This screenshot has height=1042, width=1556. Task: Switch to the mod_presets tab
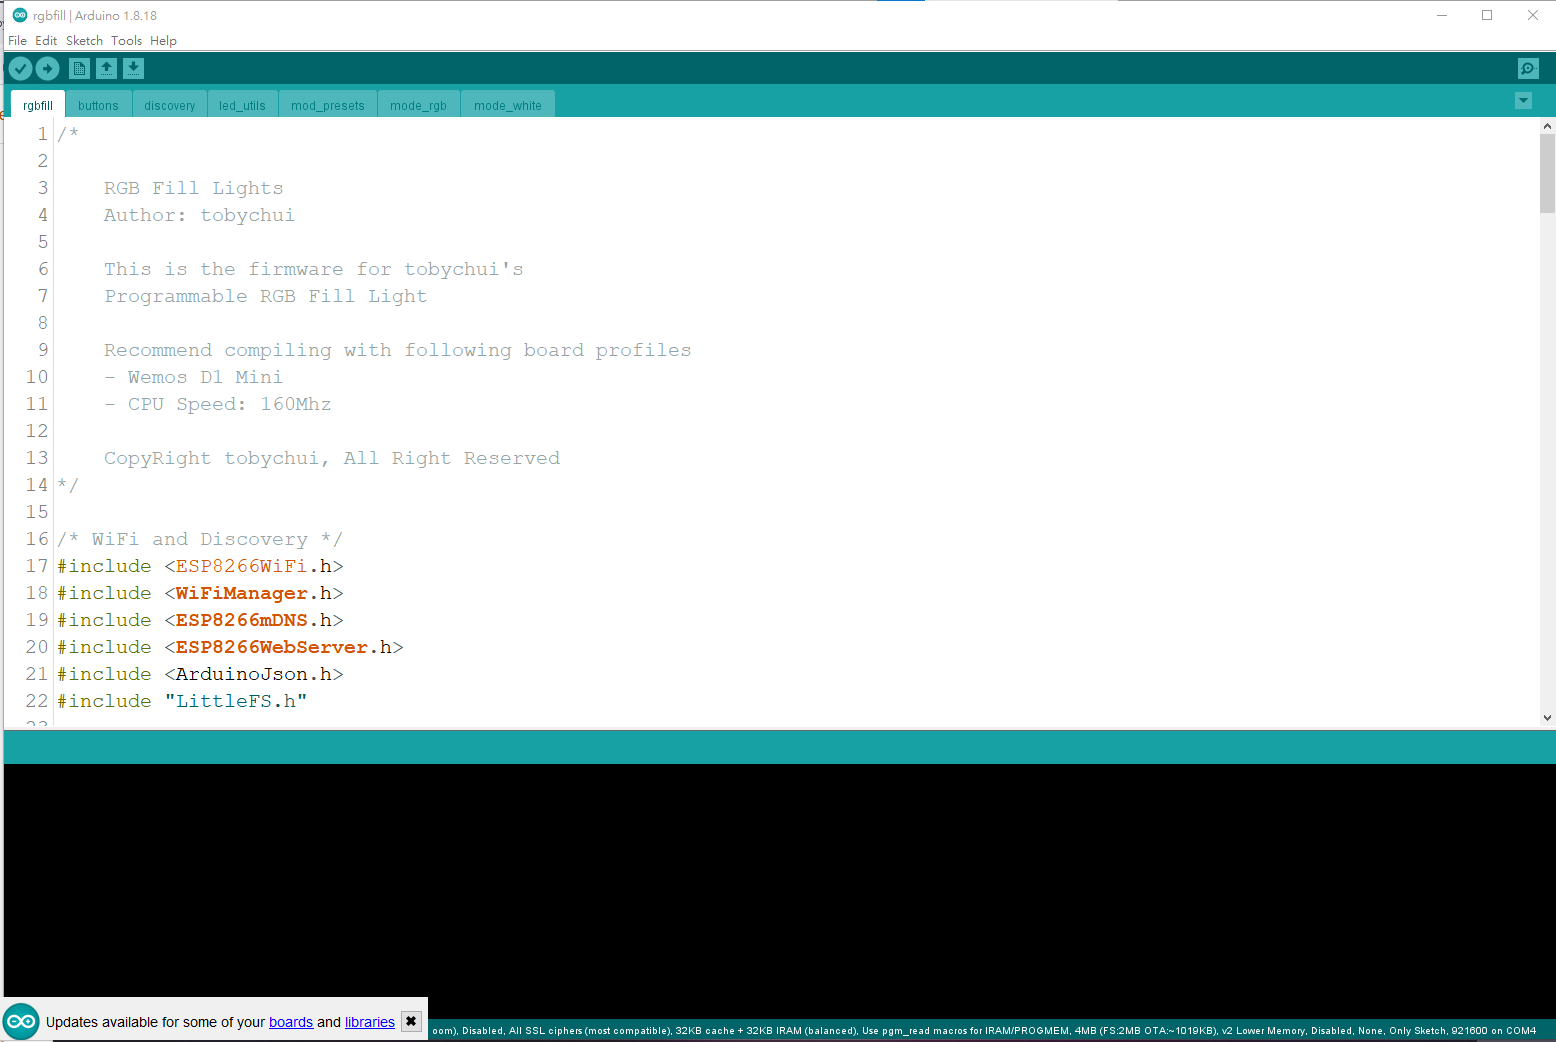[328, 105]
